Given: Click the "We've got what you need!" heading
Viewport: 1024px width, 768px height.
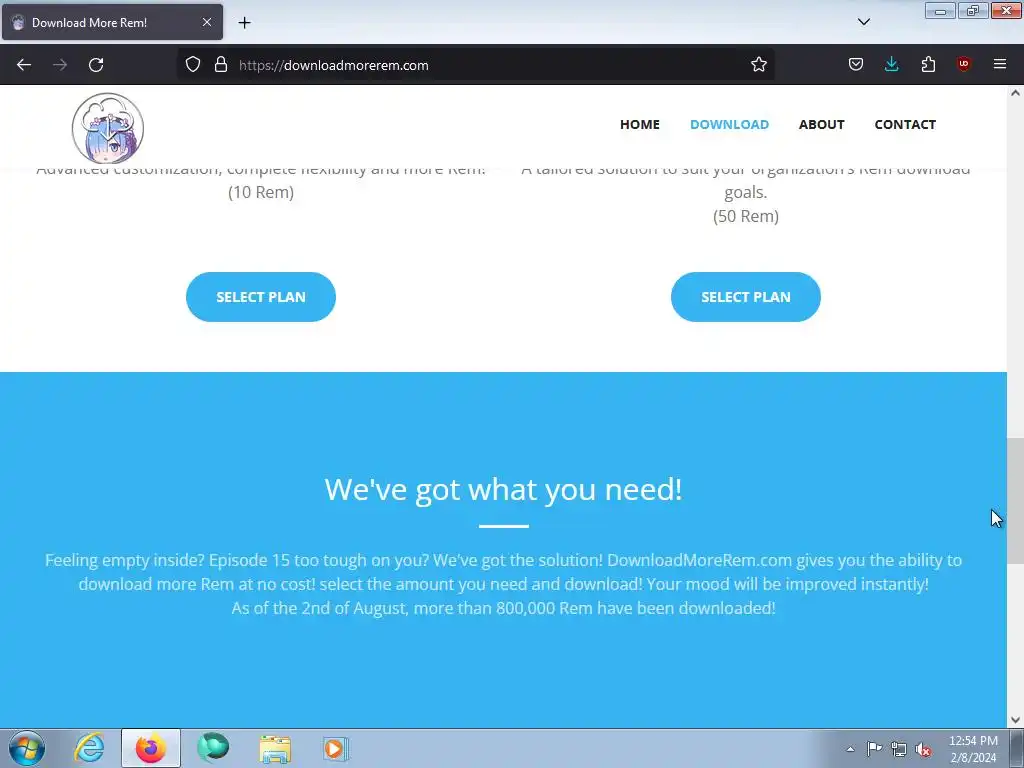Looking at the screenshot, I should point(504,489).
